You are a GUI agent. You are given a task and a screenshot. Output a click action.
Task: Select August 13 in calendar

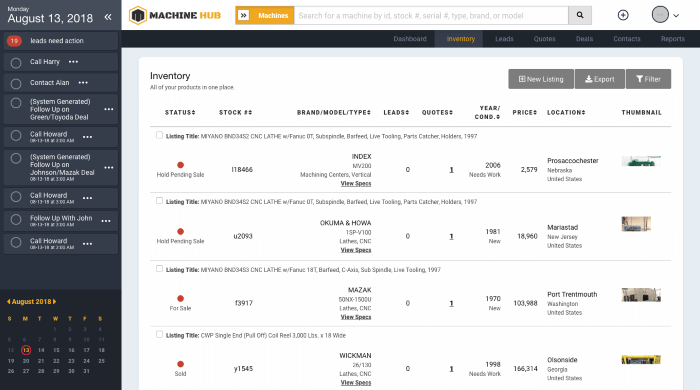(x=26, y=350)
